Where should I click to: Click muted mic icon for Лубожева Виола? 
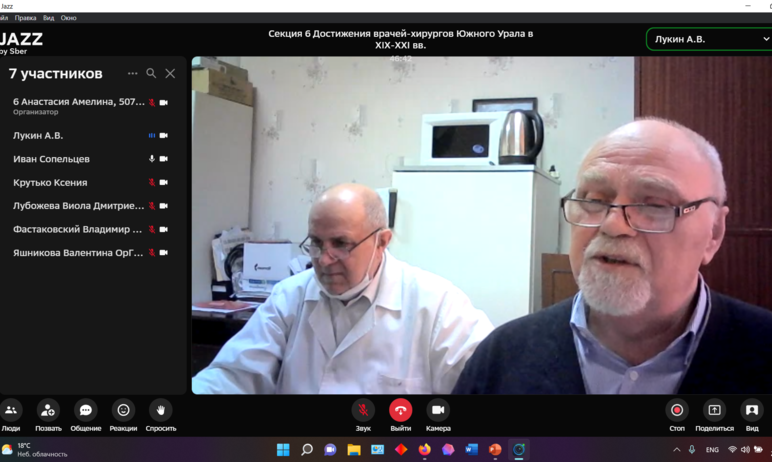pos(152,206)
